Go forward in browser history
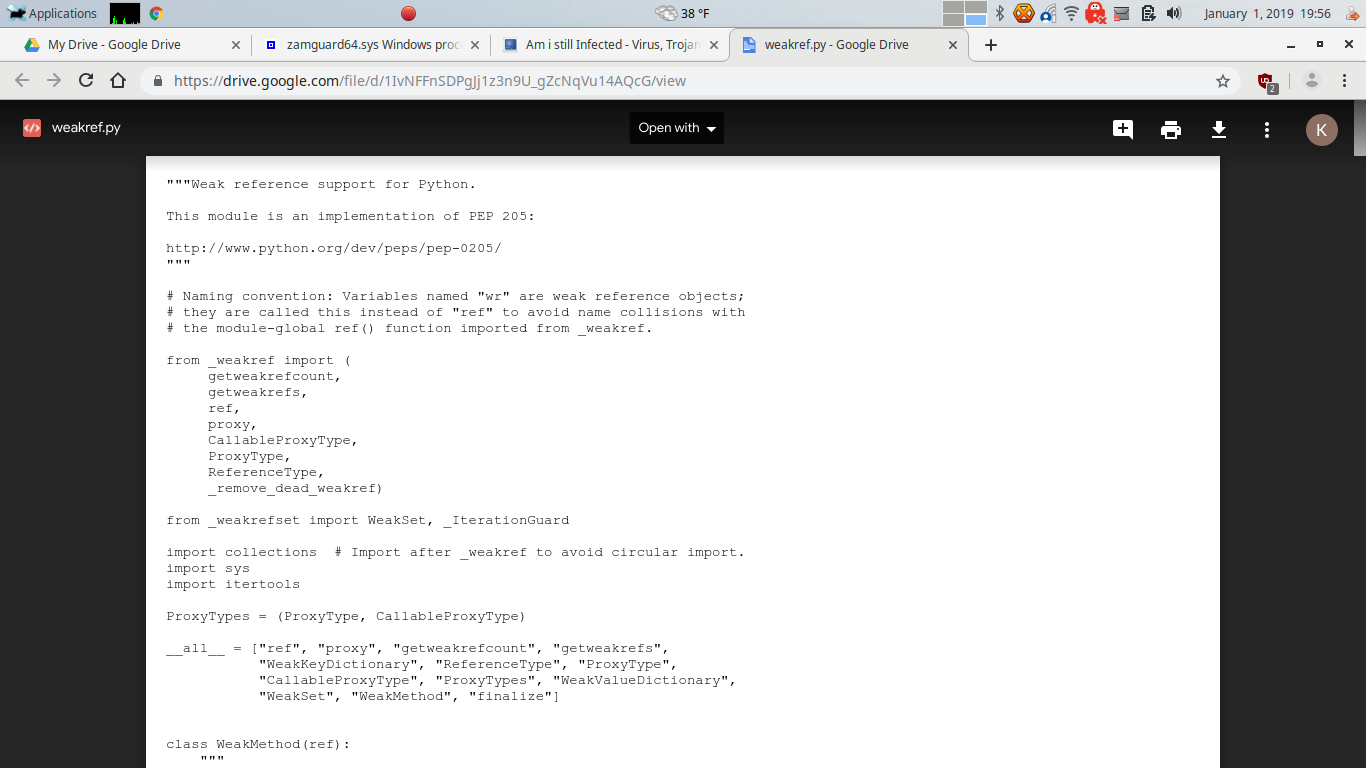Image resolution: width=1366 pixels, height=768 pixels. [54, 81]
